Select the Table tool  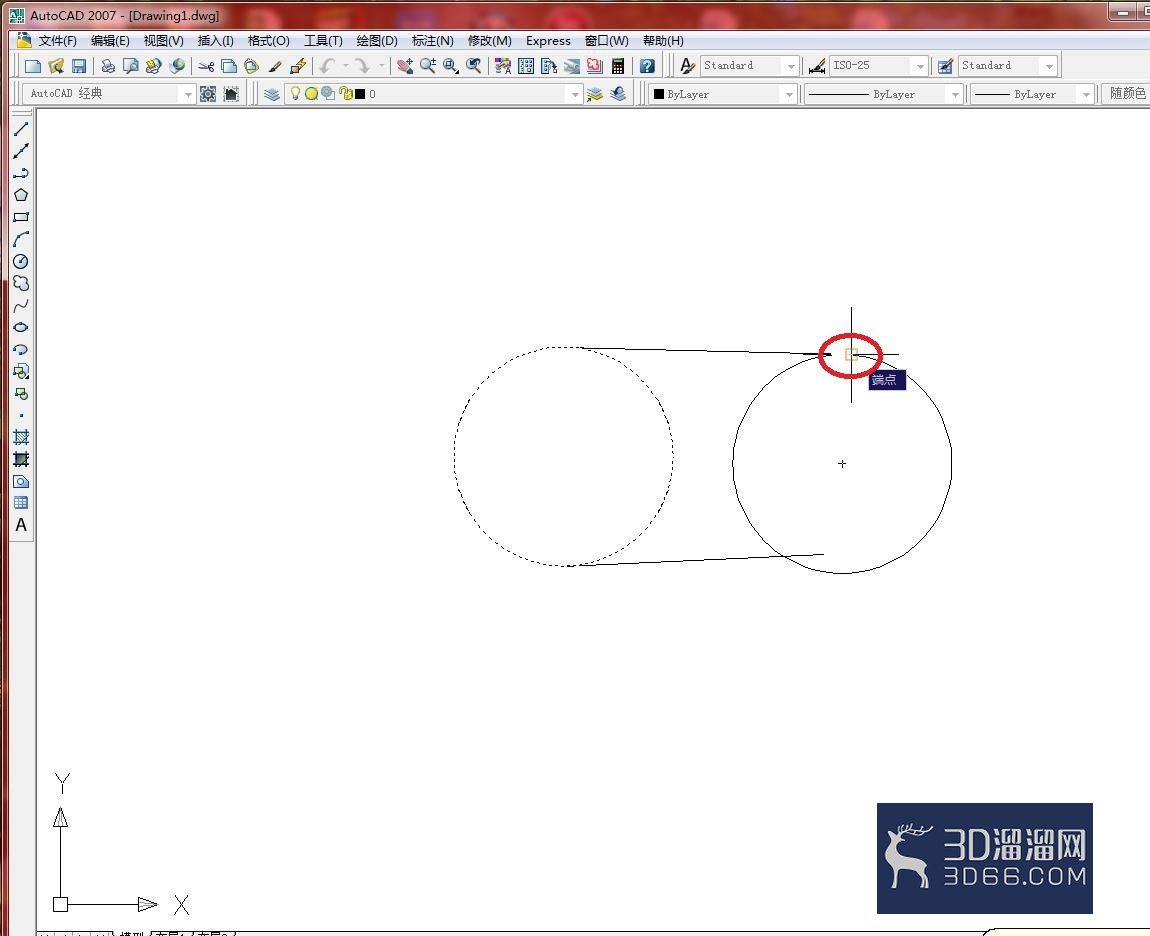(x=21, y=503)
